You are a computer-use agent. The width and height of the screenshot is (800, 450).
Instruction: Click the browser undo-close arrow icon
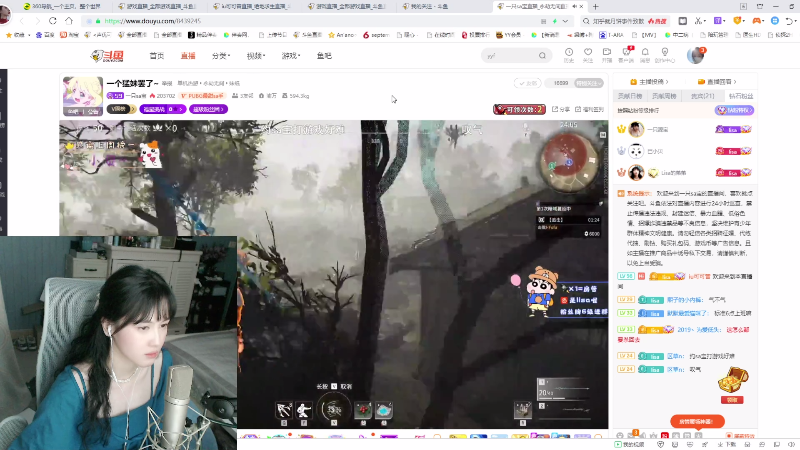click(x=790, y=21)
